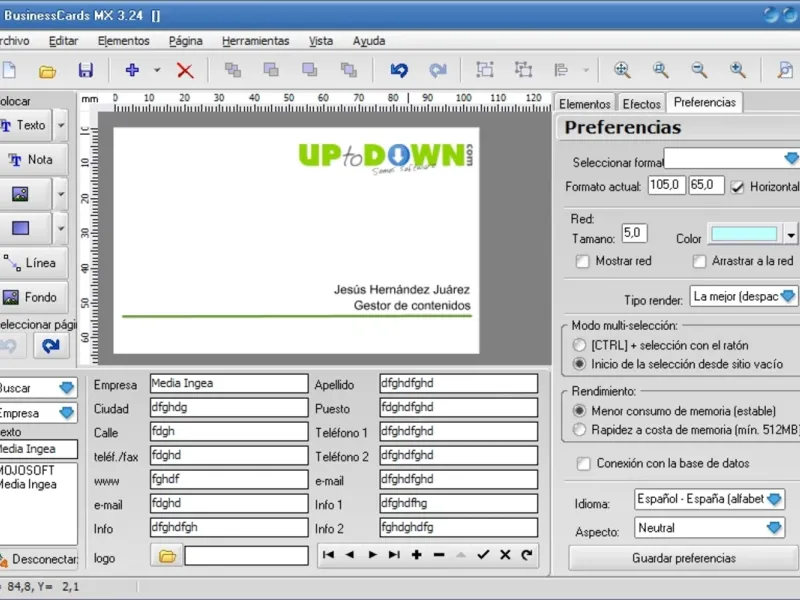Select Rapidez a costa de memoria option
The height and width of the screenshot is (600, 800).
tap(579, 430)
